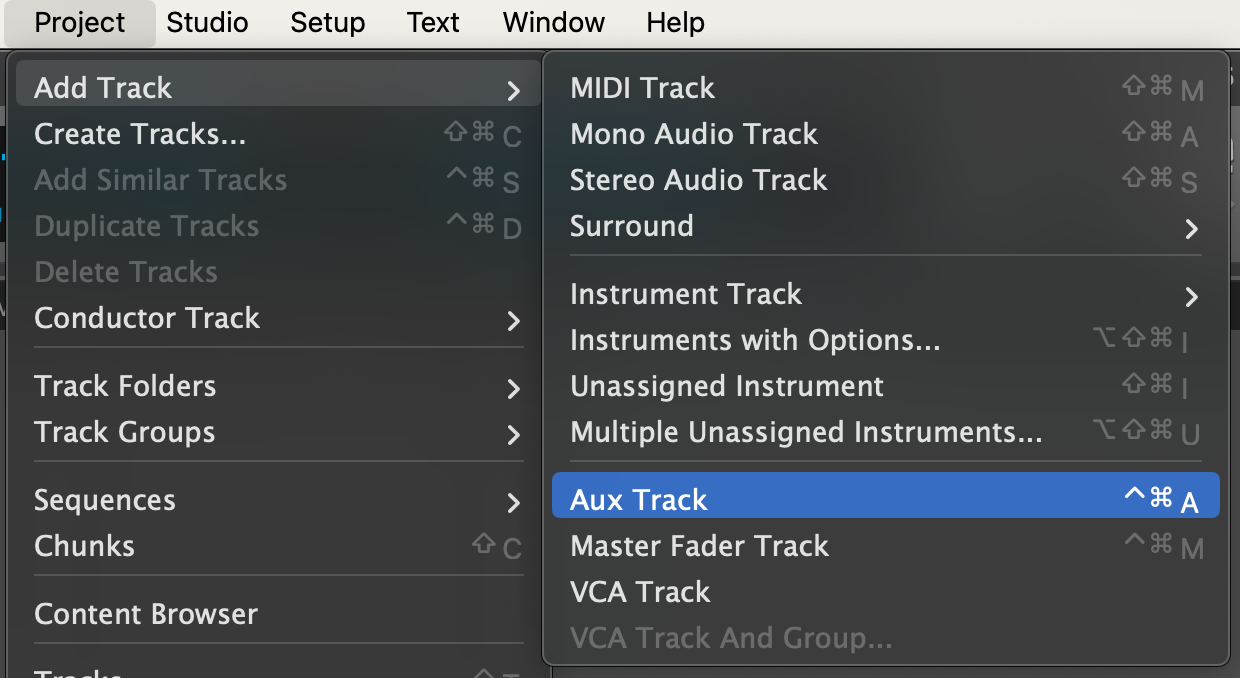Choose Mono Audio Track

(694, 134)
